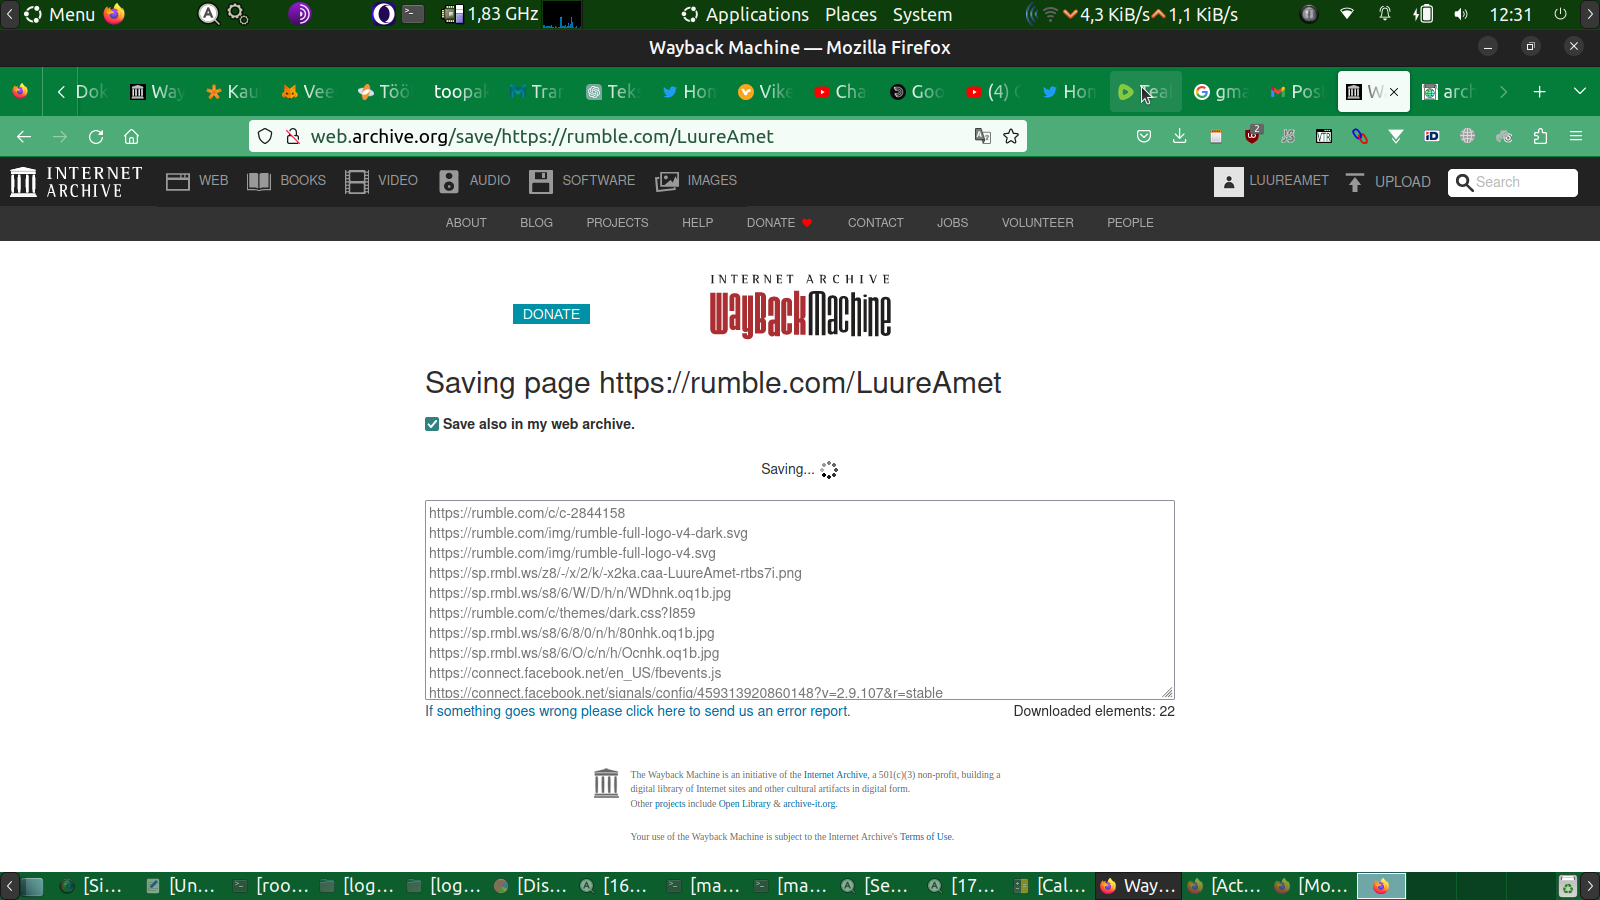The width and height of the screenshot is (1600, 900).
Task: Switch to the 'toopal' browser tab
Action: coord(460,92)
